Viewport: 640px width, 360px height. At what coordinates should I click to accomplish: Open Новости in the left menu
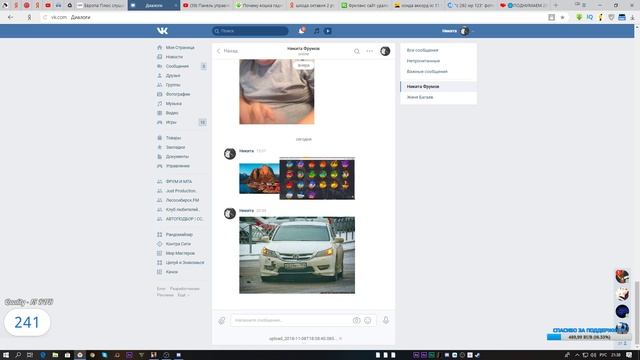(x=174, y=57)
